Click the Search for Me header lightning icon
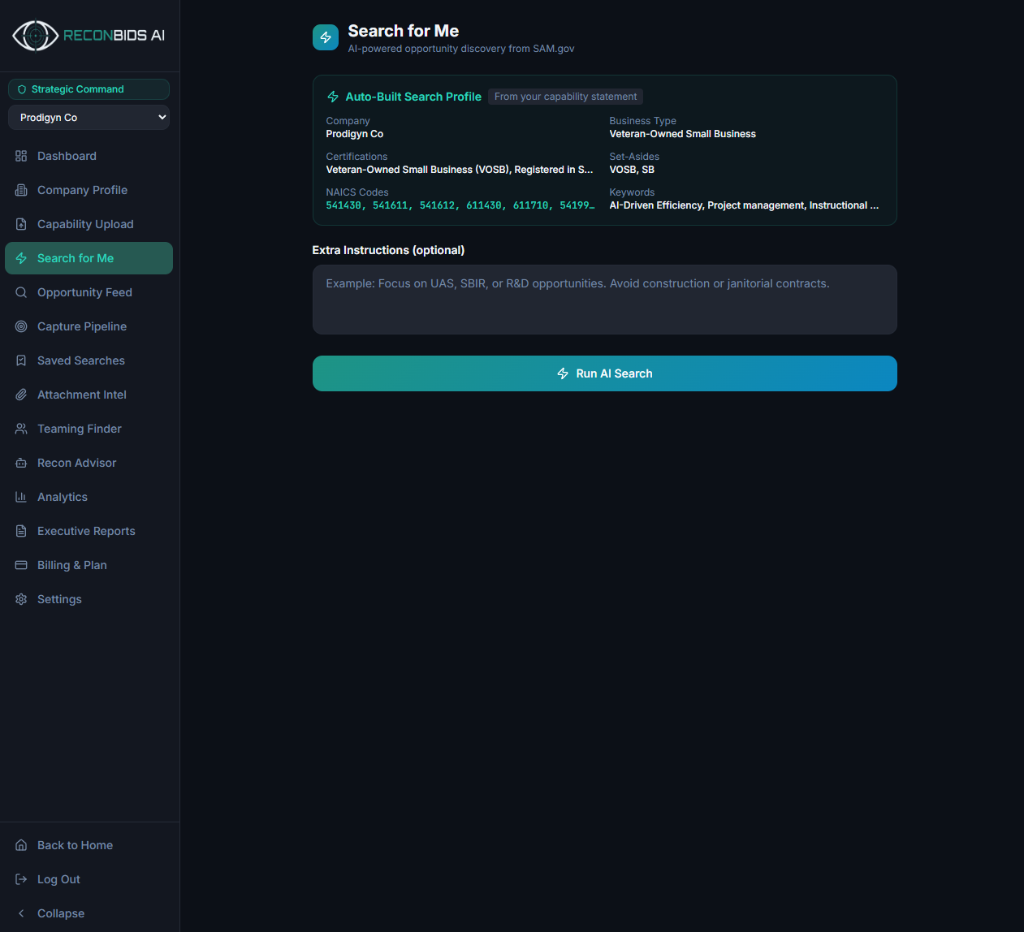The image size is (1024, 932). point(325,37)
